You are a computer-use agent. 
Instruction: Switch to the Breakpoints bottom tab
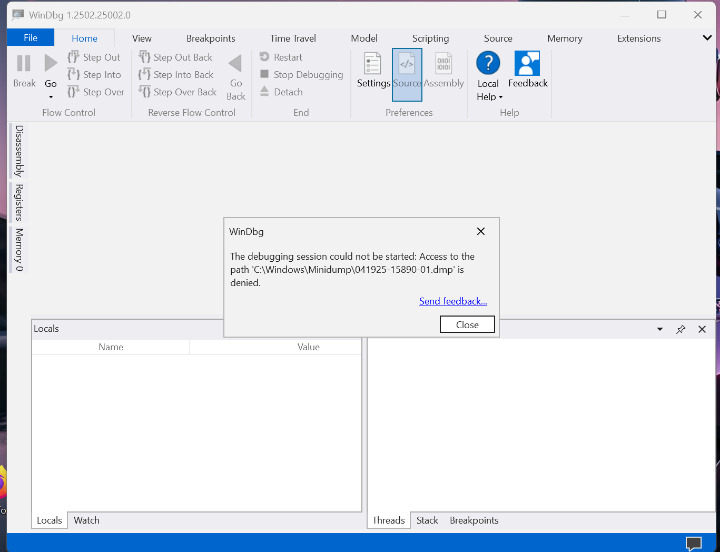[474, 520]
